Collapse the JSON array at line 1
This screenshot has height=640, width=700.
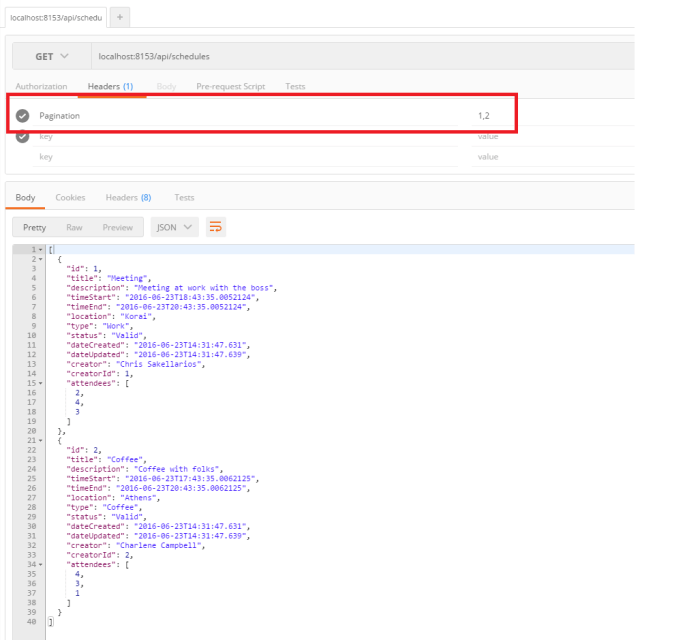point(41,250)
